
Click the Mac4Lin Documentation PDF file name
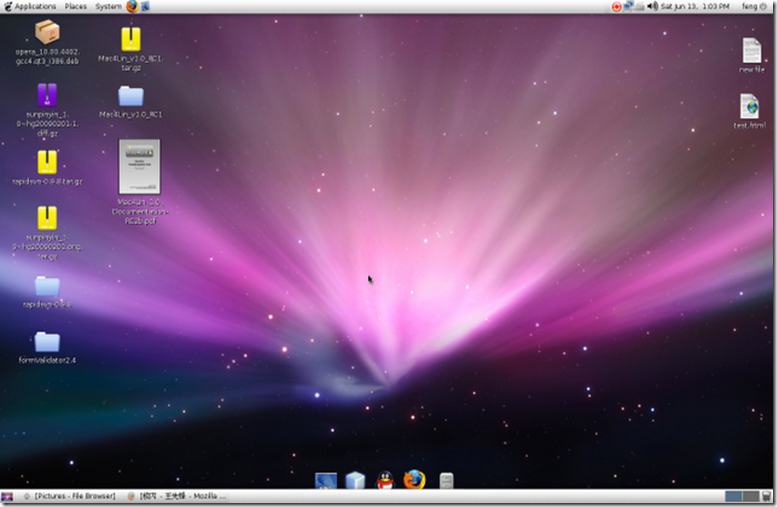tap(140, 212)
